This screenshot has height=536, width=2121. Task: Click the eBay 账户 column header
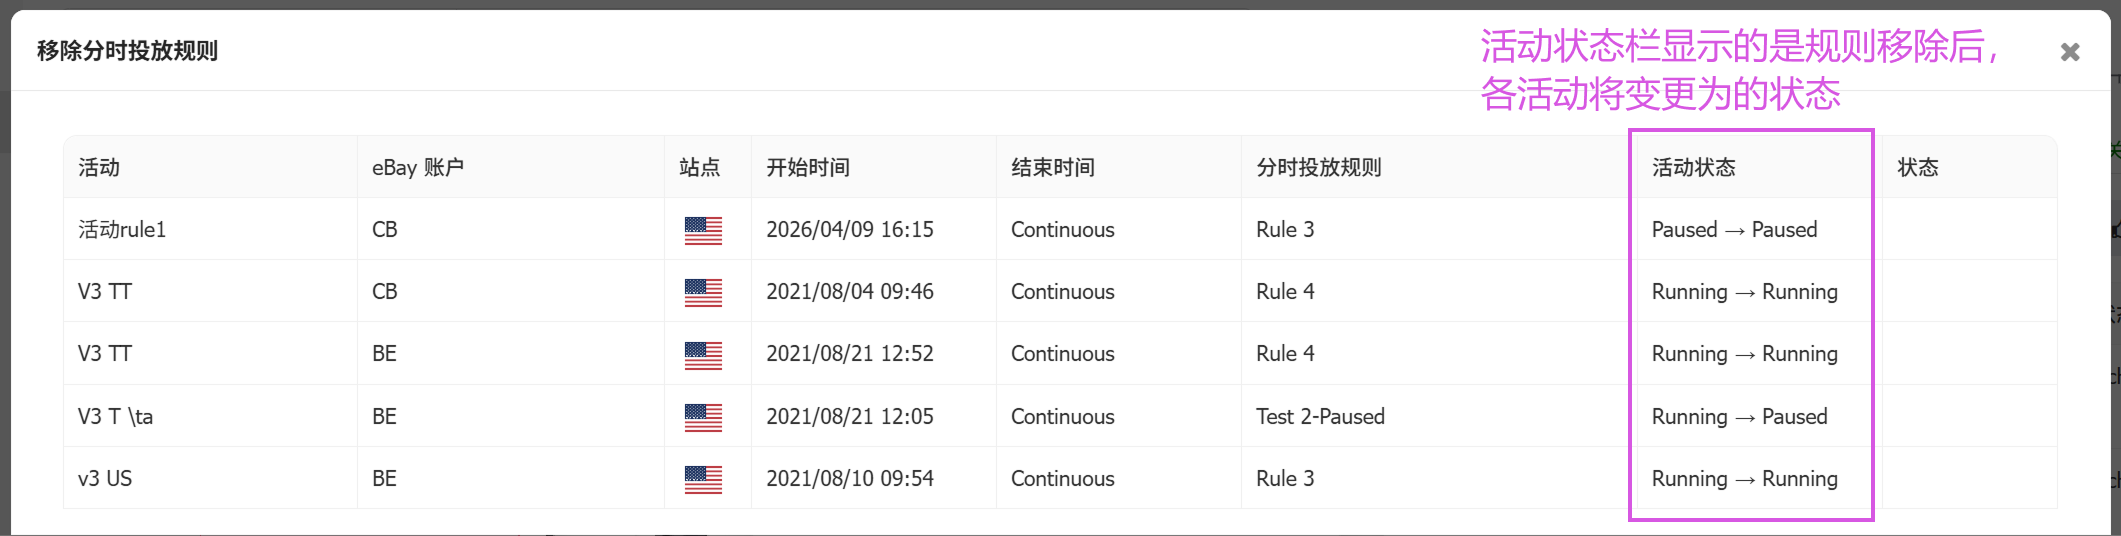pos(418,167)
